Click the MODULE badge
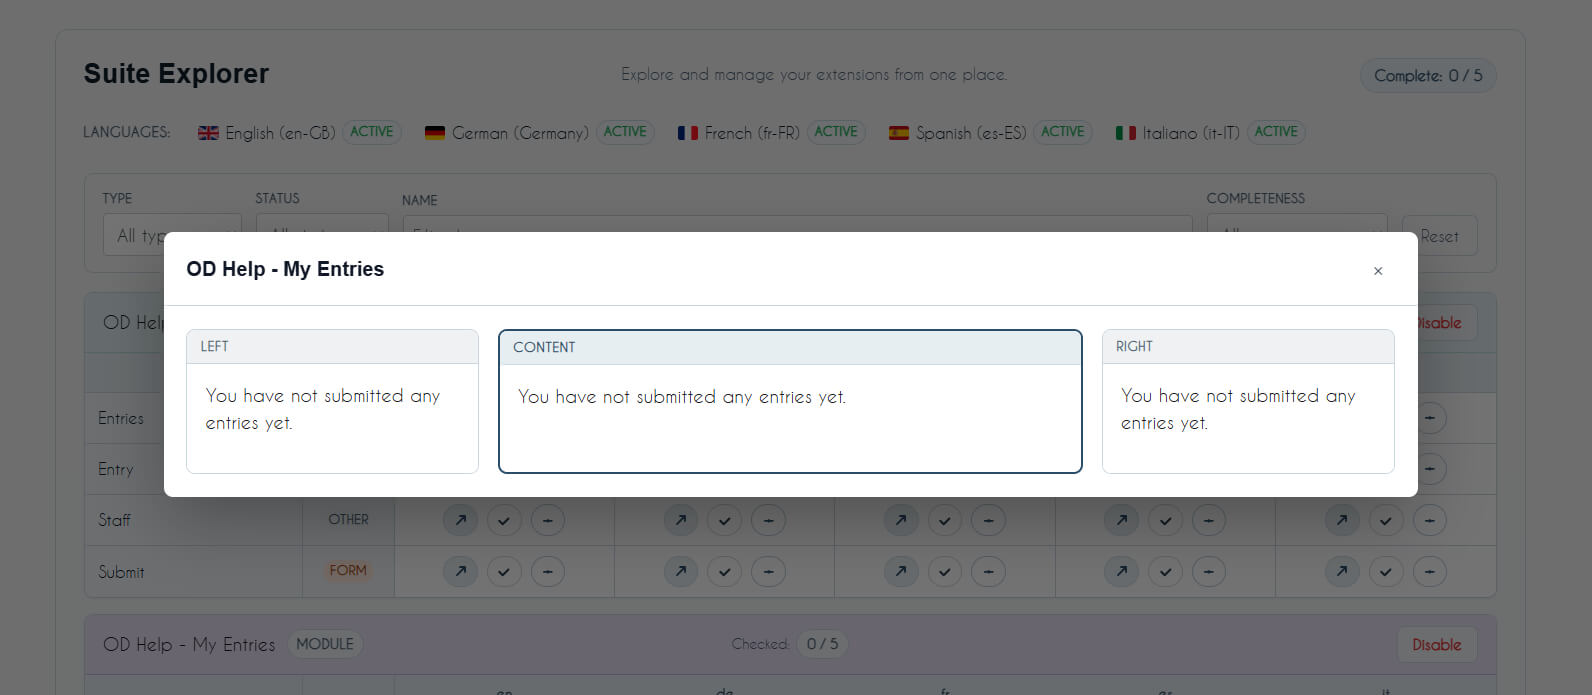The width and height of the screenshot is (1592, 695). [325, 644]
